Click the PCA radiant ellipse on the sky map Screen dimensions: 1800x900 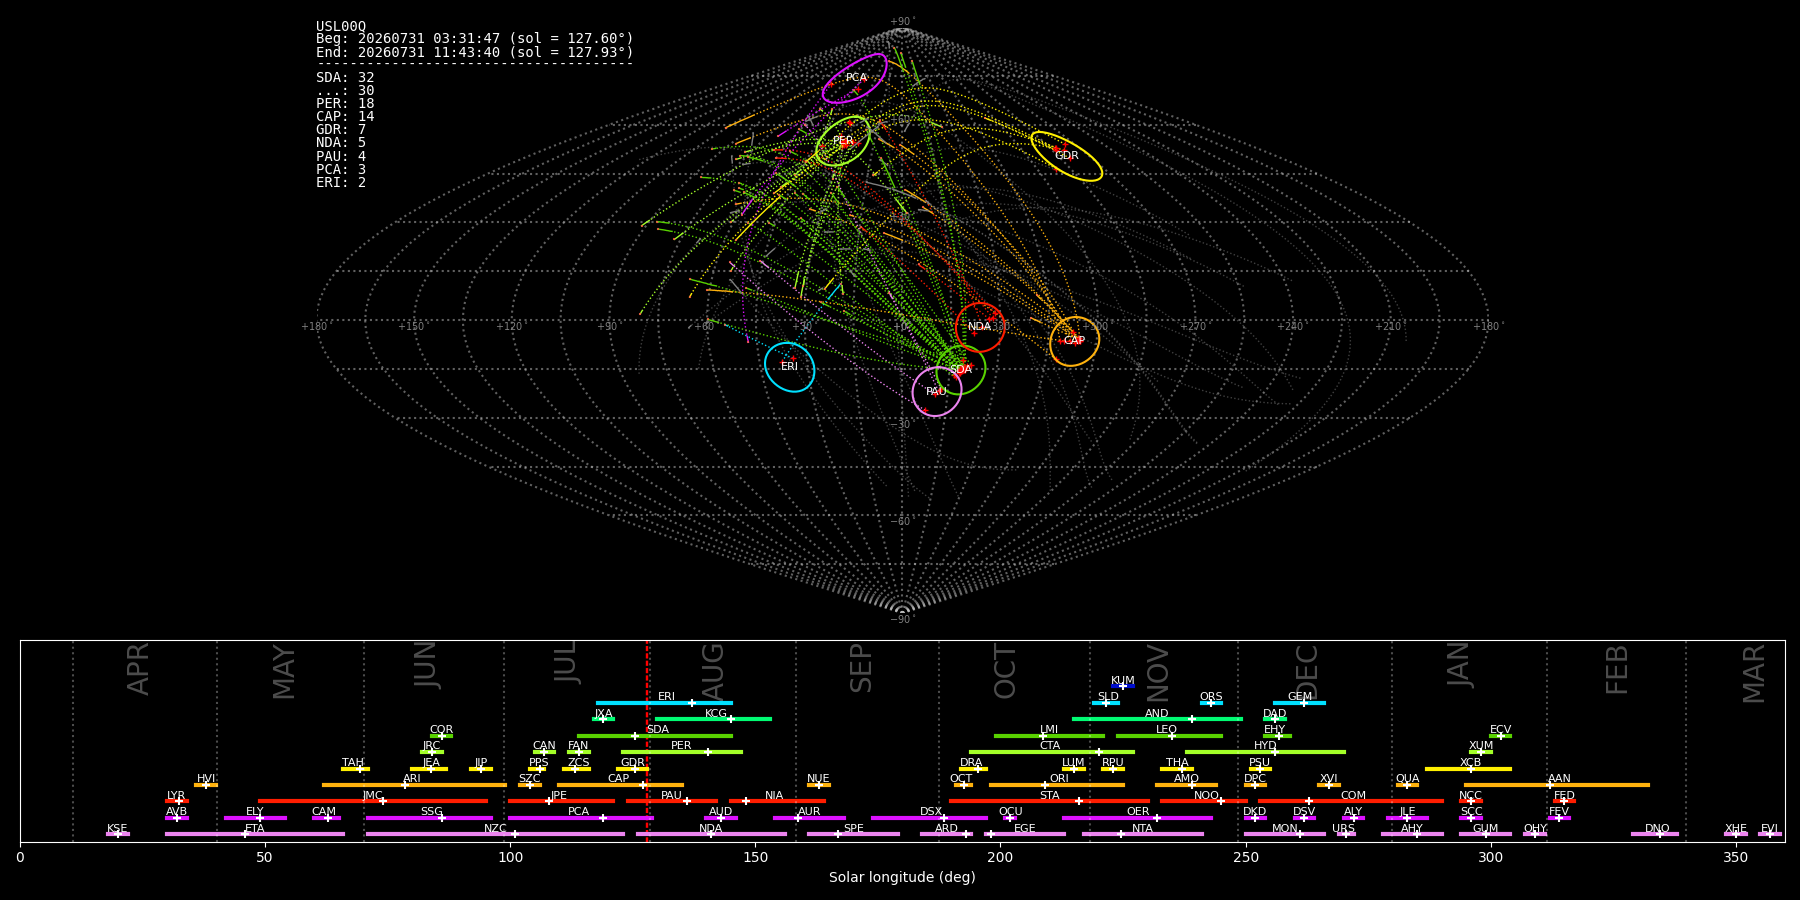[855, 78]
